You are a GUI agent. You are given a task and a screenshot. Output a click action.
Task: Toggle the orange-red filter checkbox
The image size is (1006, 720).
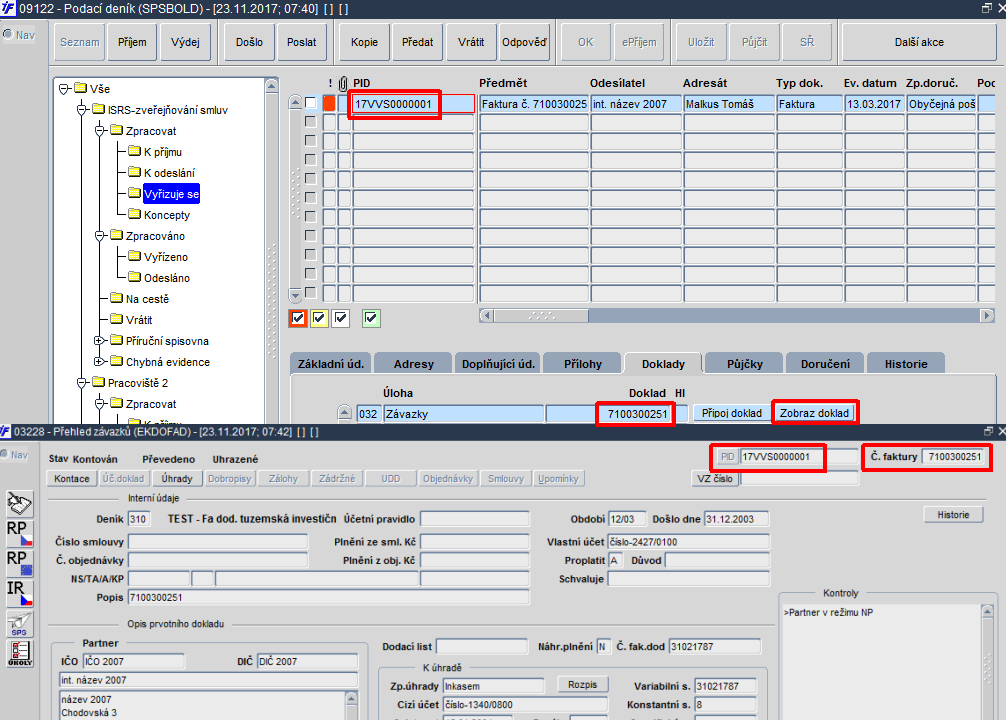tap(298, 318)
